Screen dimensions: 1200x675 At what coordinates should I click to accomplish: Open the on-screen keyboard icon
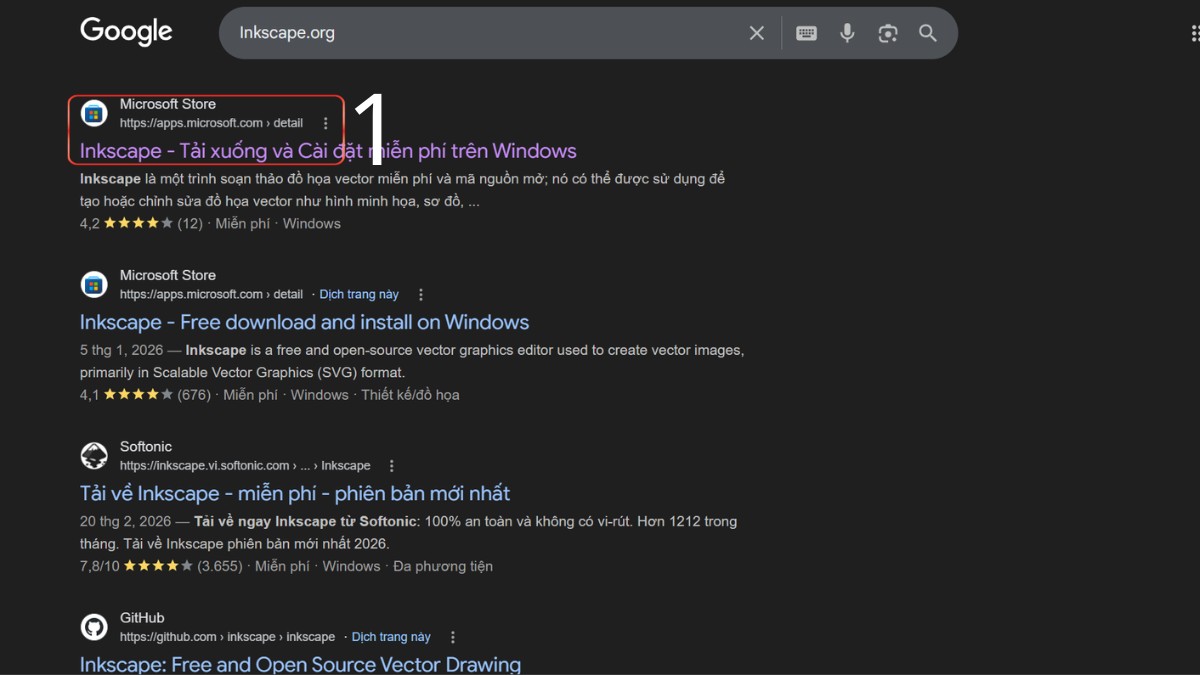tap(806, 32)
